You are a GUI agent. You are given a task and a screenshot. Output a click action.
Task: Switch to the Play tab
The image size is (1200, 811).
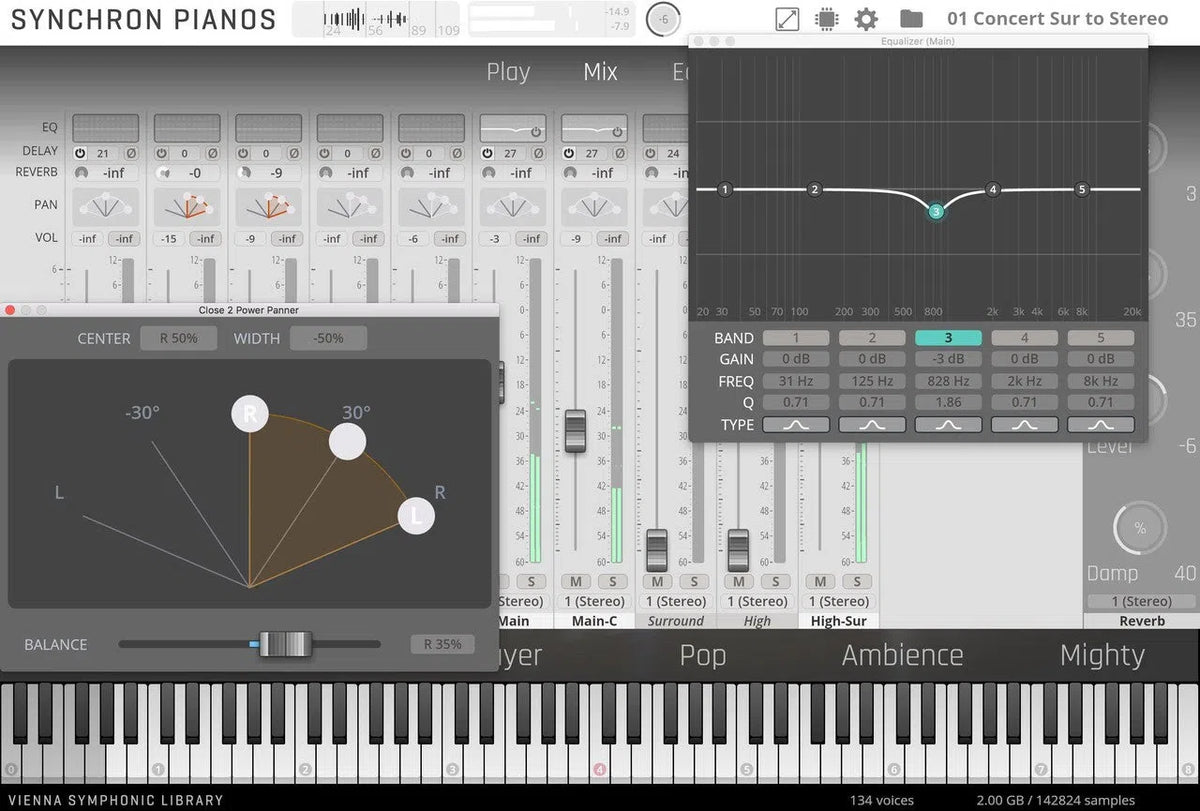tap(508, 71)
